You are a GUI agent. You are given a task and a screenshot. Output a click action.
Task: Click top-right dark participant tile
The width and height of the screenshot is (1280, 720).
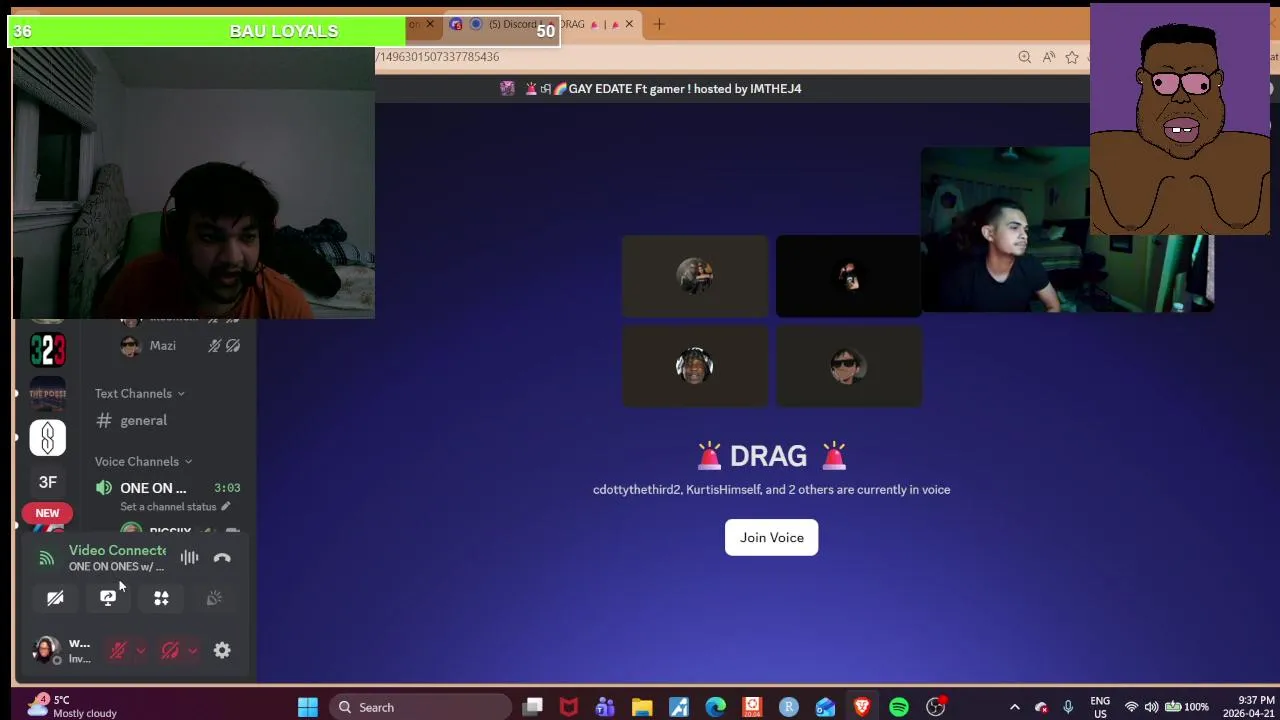(848, 276)
